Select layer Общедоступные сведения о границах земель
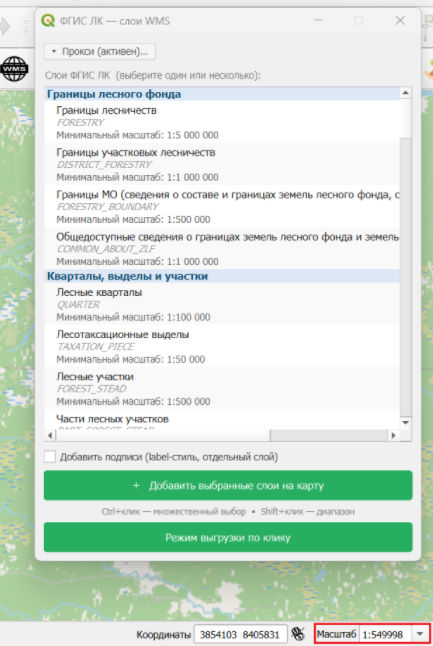 pos(222,249)
